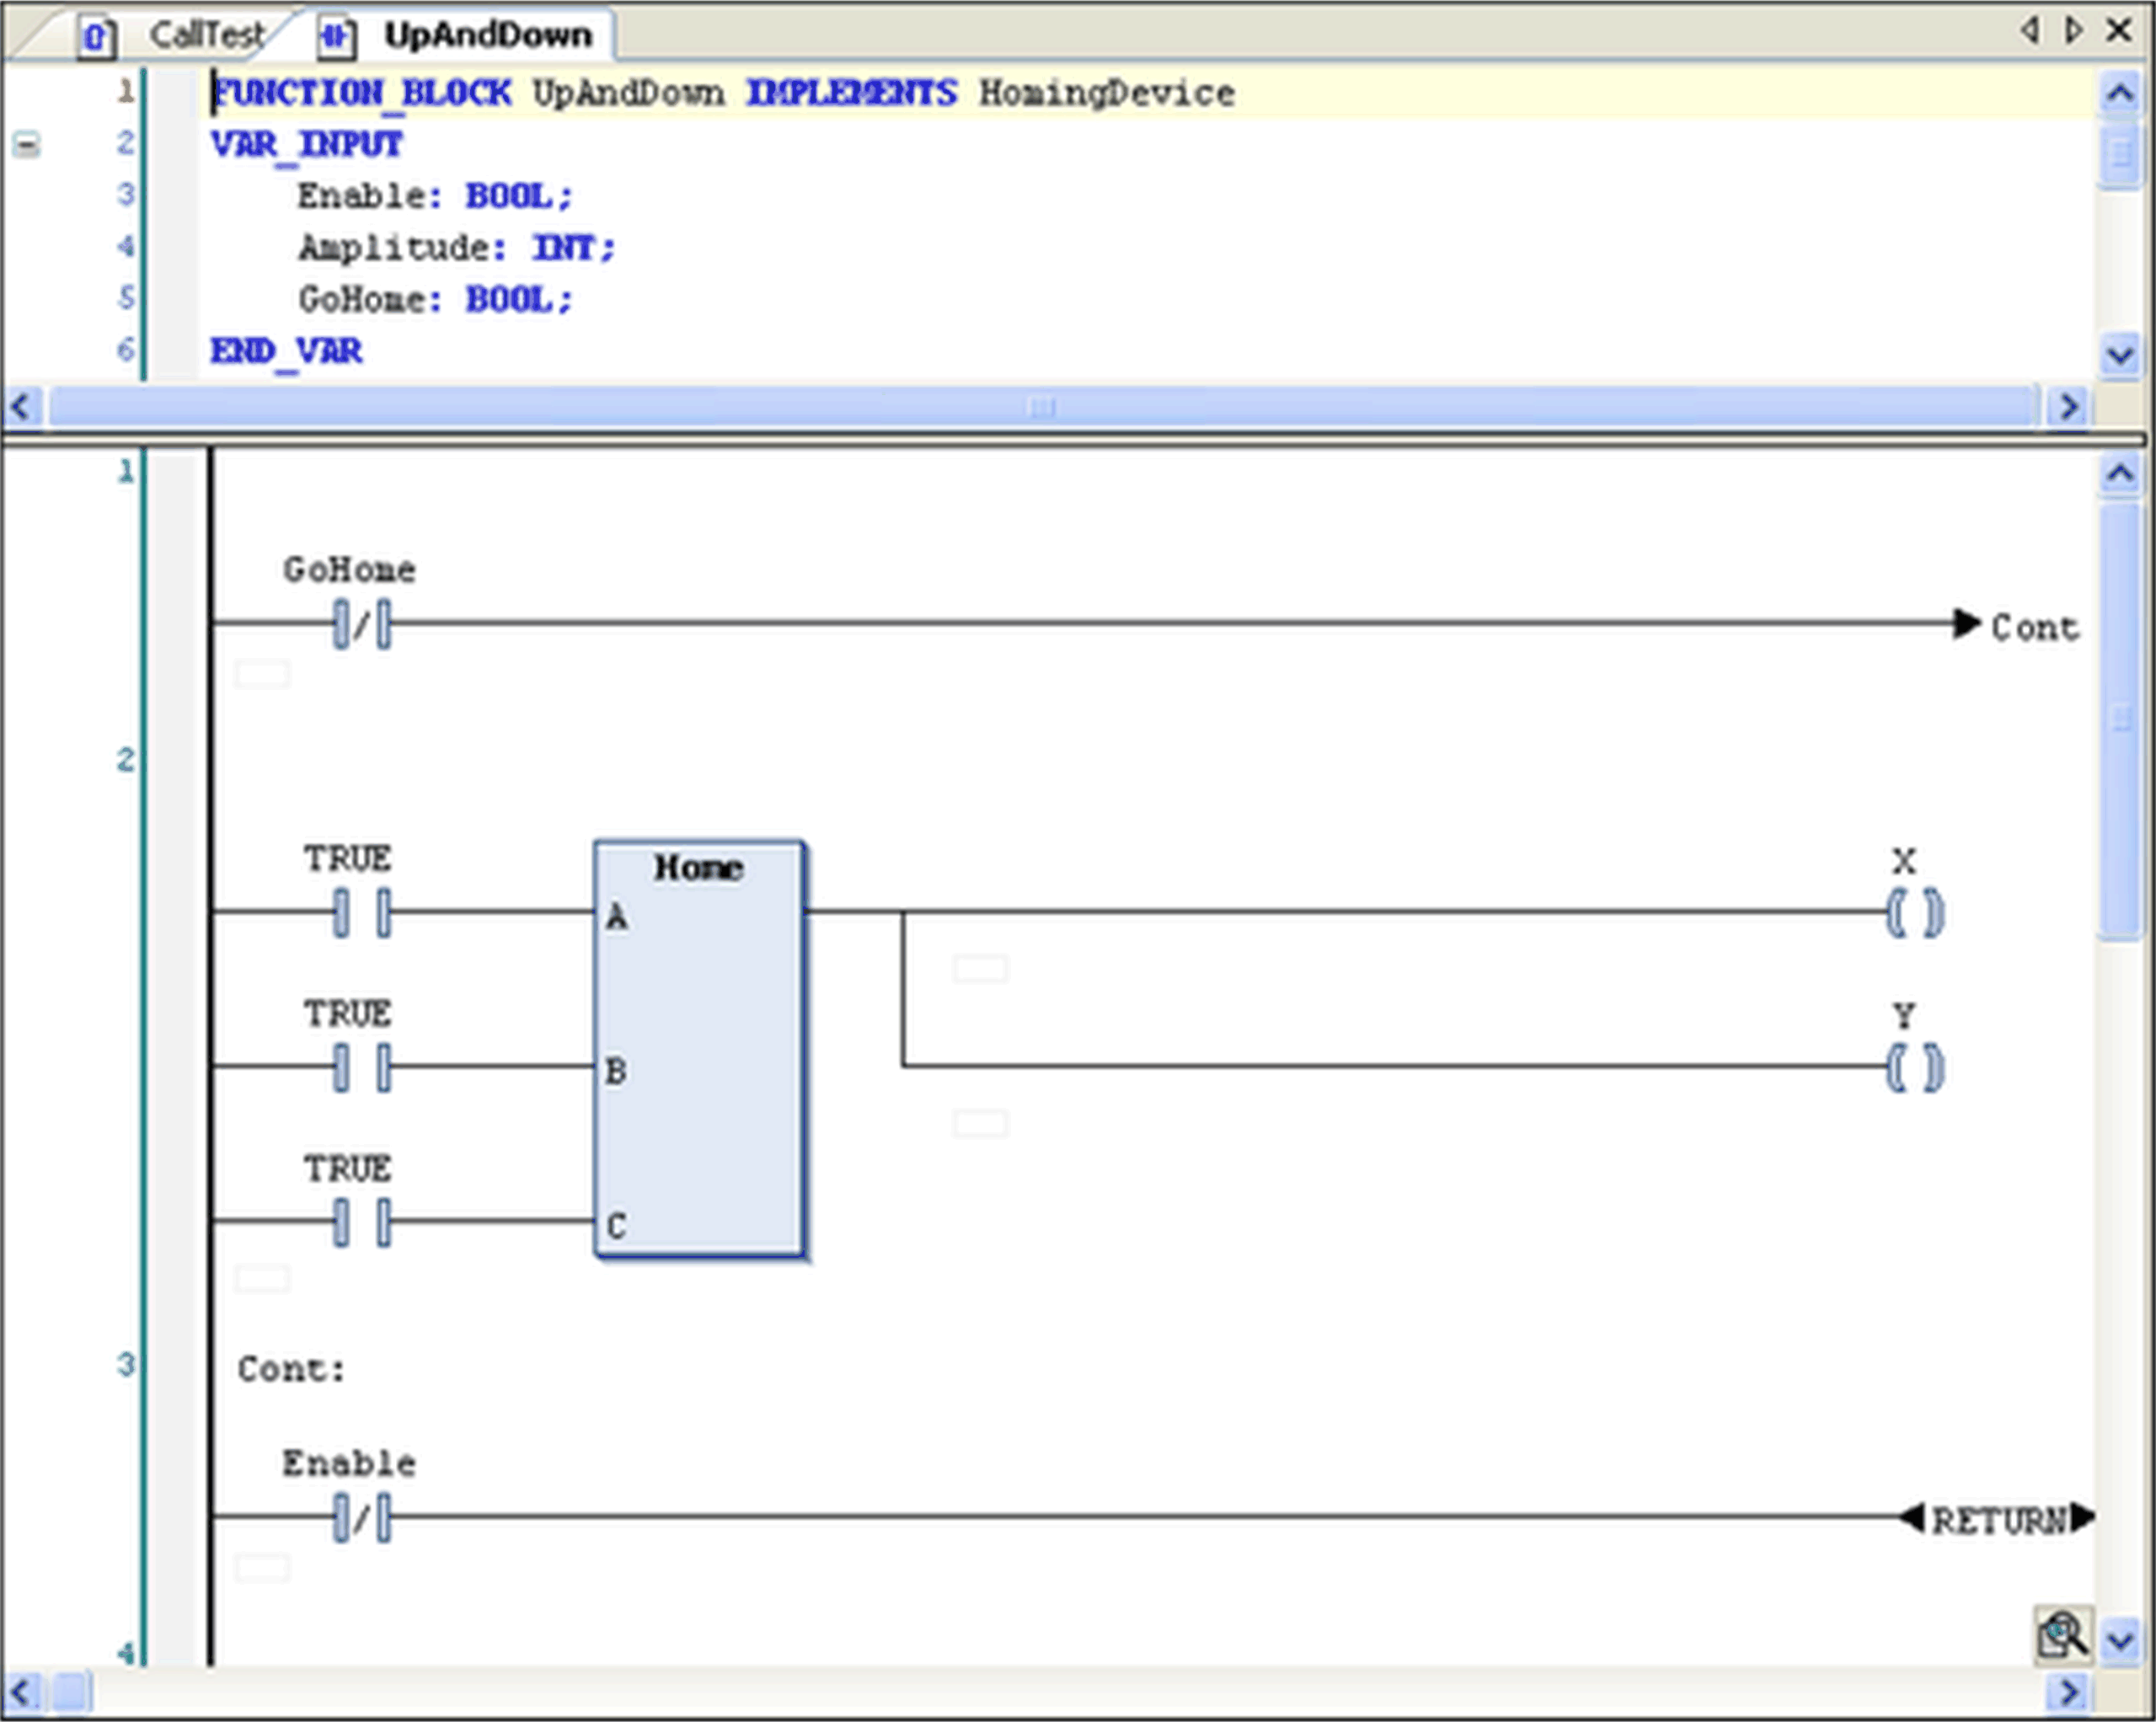Click the zoom magnifier icon at bottom right
The height and width of the screenshot is (1722, 2156).
pos(2063,1637)
